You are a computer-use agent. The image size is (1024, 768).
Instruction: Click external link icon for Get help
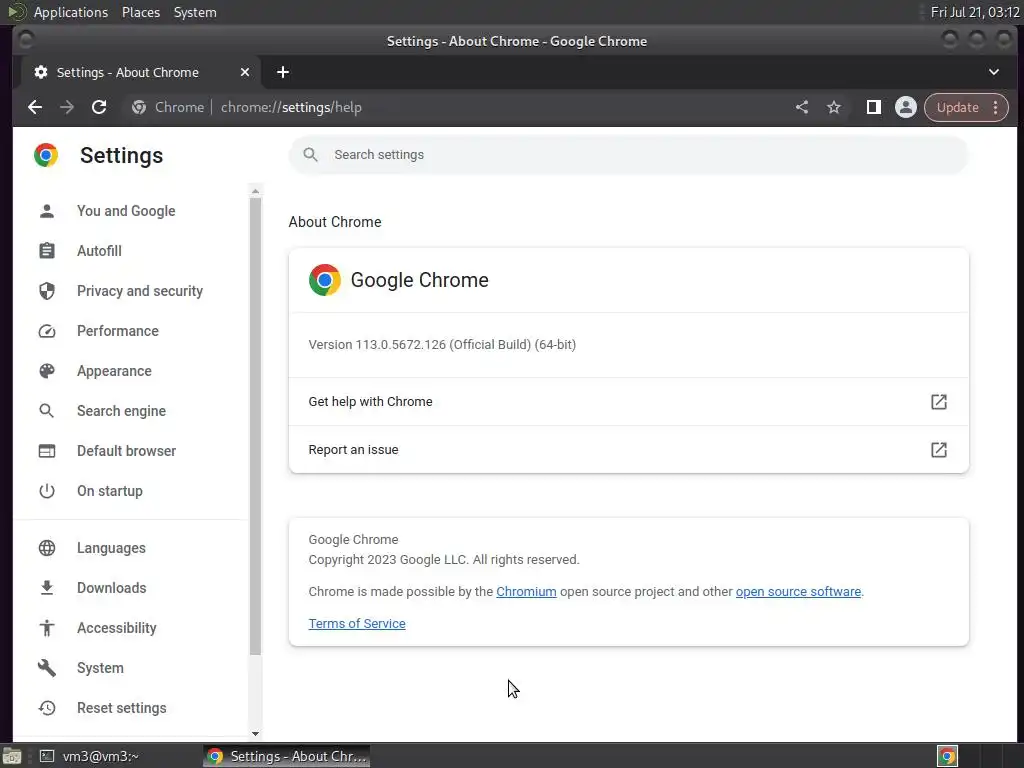(x=938, y=402)
